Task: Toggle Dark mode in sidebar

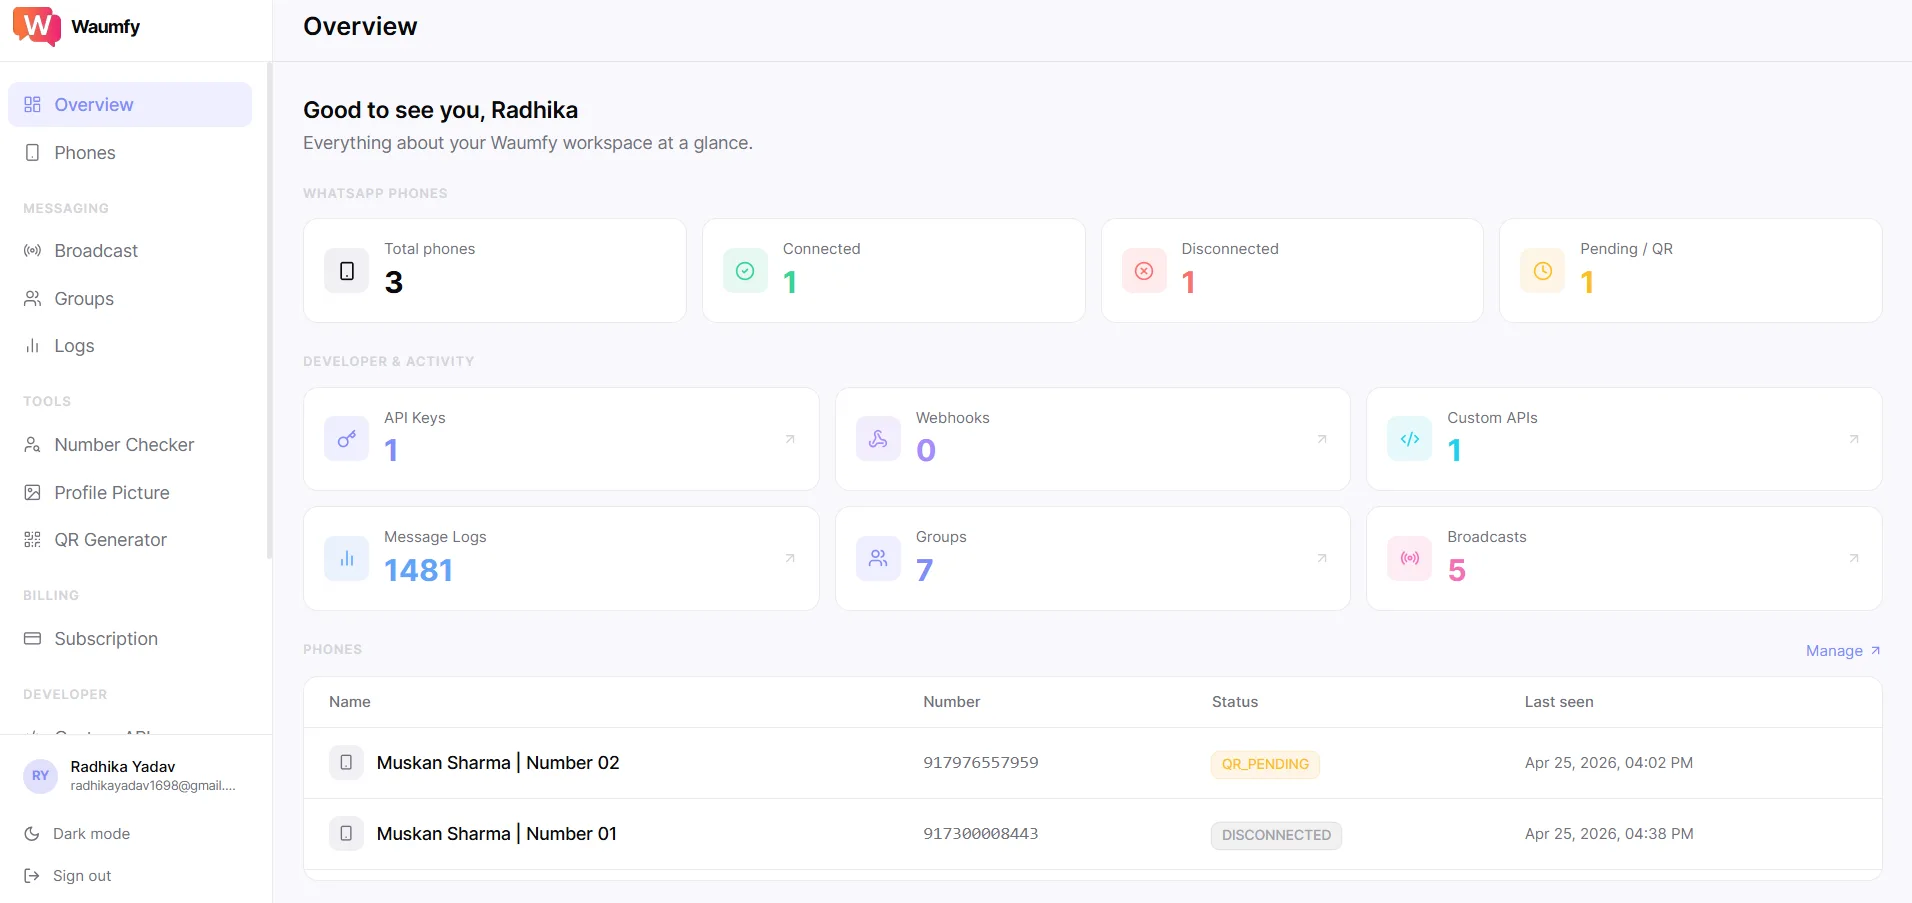Action: coord(90,834)
